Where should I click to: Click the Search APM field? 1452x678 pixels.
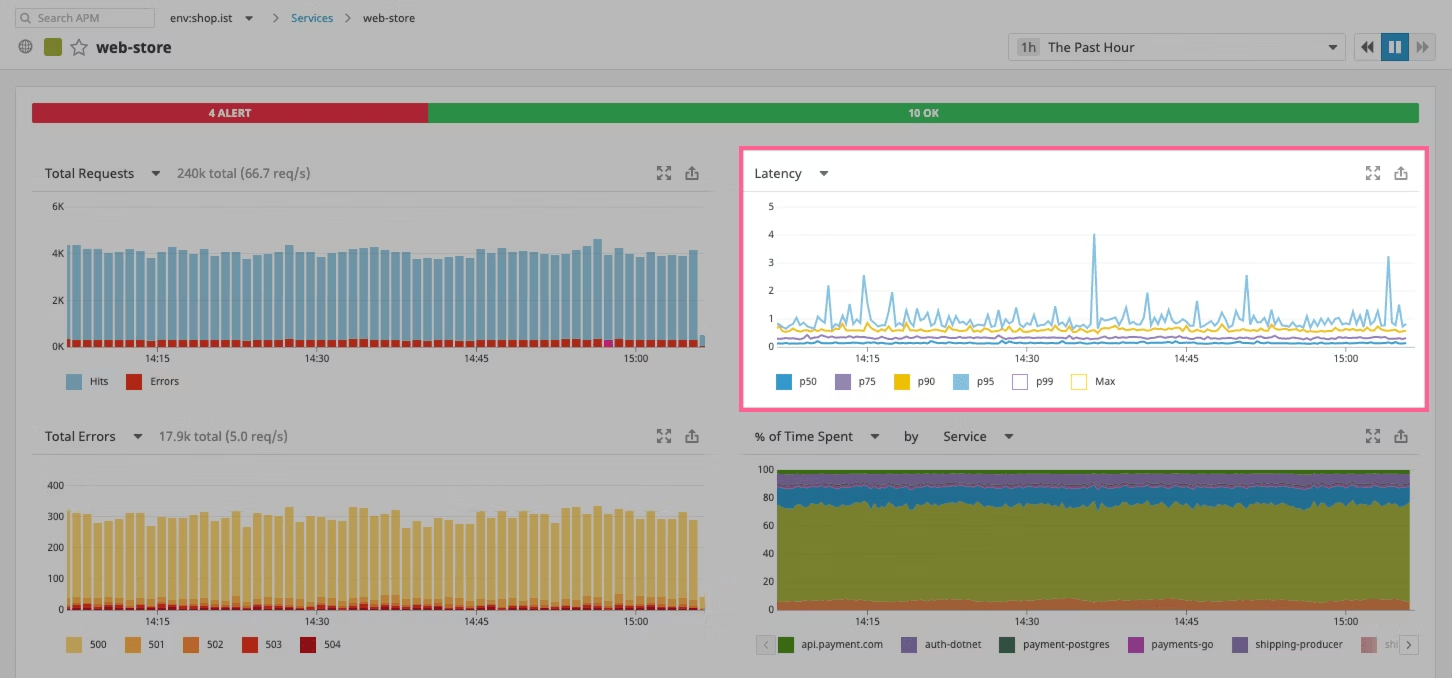pos(86,18)
